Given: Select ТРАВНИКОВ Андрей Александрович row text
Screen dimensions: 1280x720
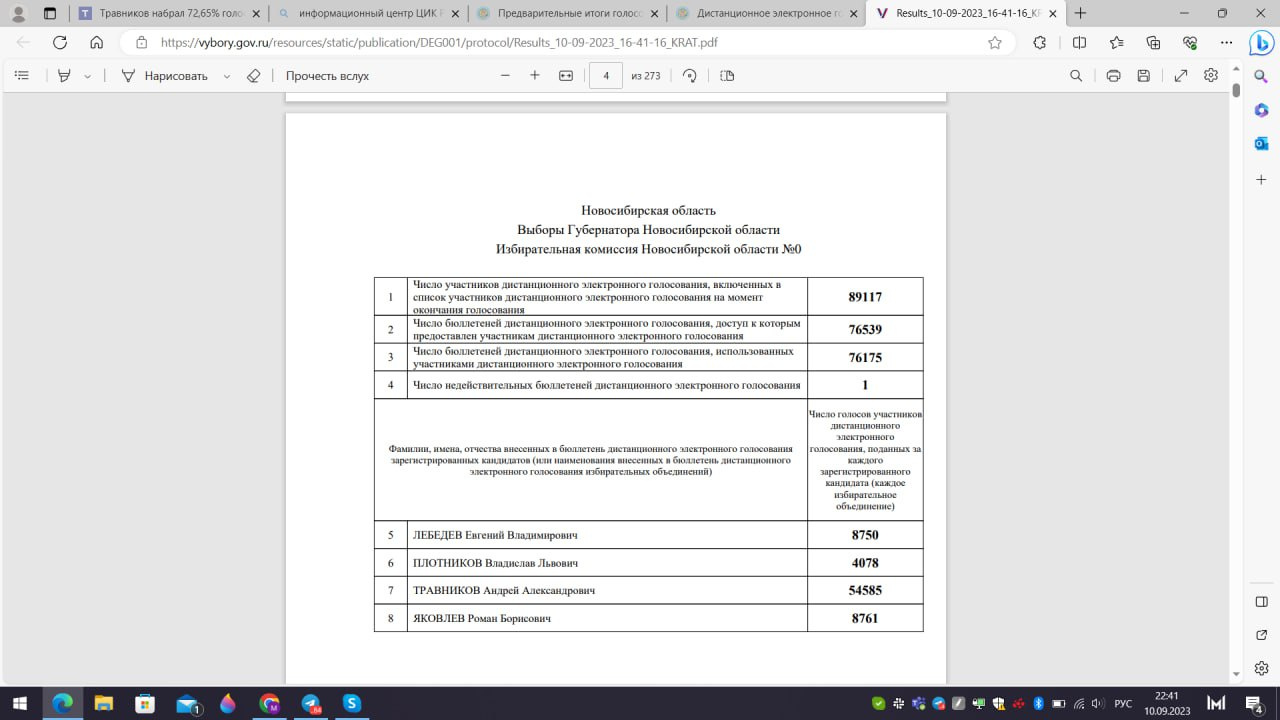Looking at the screenshot, I should pyautogui.click(x=504, y=591).
